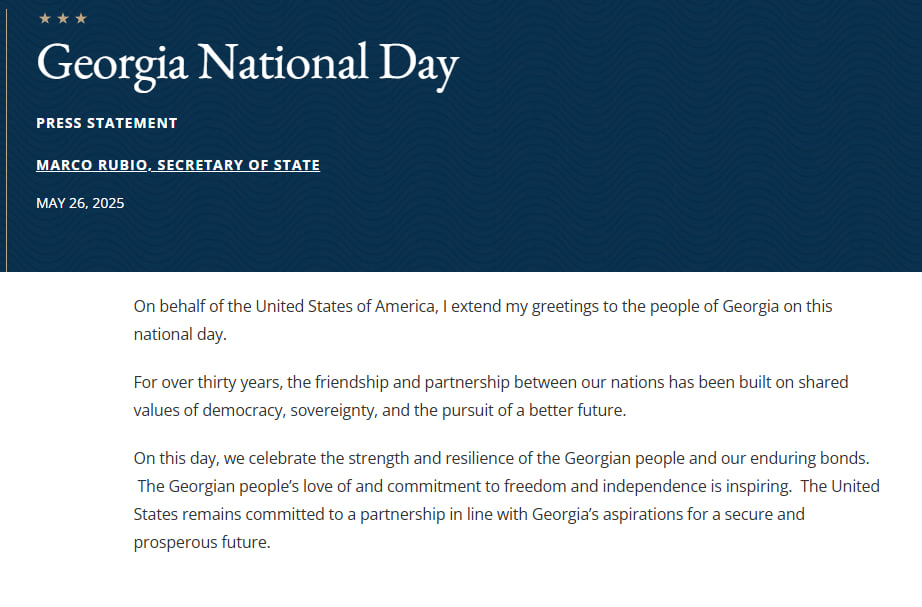The width and height of the screenshot is (922, 607).
Task: Click the words "prosperous future" at the end
Action: coord(201,543)
